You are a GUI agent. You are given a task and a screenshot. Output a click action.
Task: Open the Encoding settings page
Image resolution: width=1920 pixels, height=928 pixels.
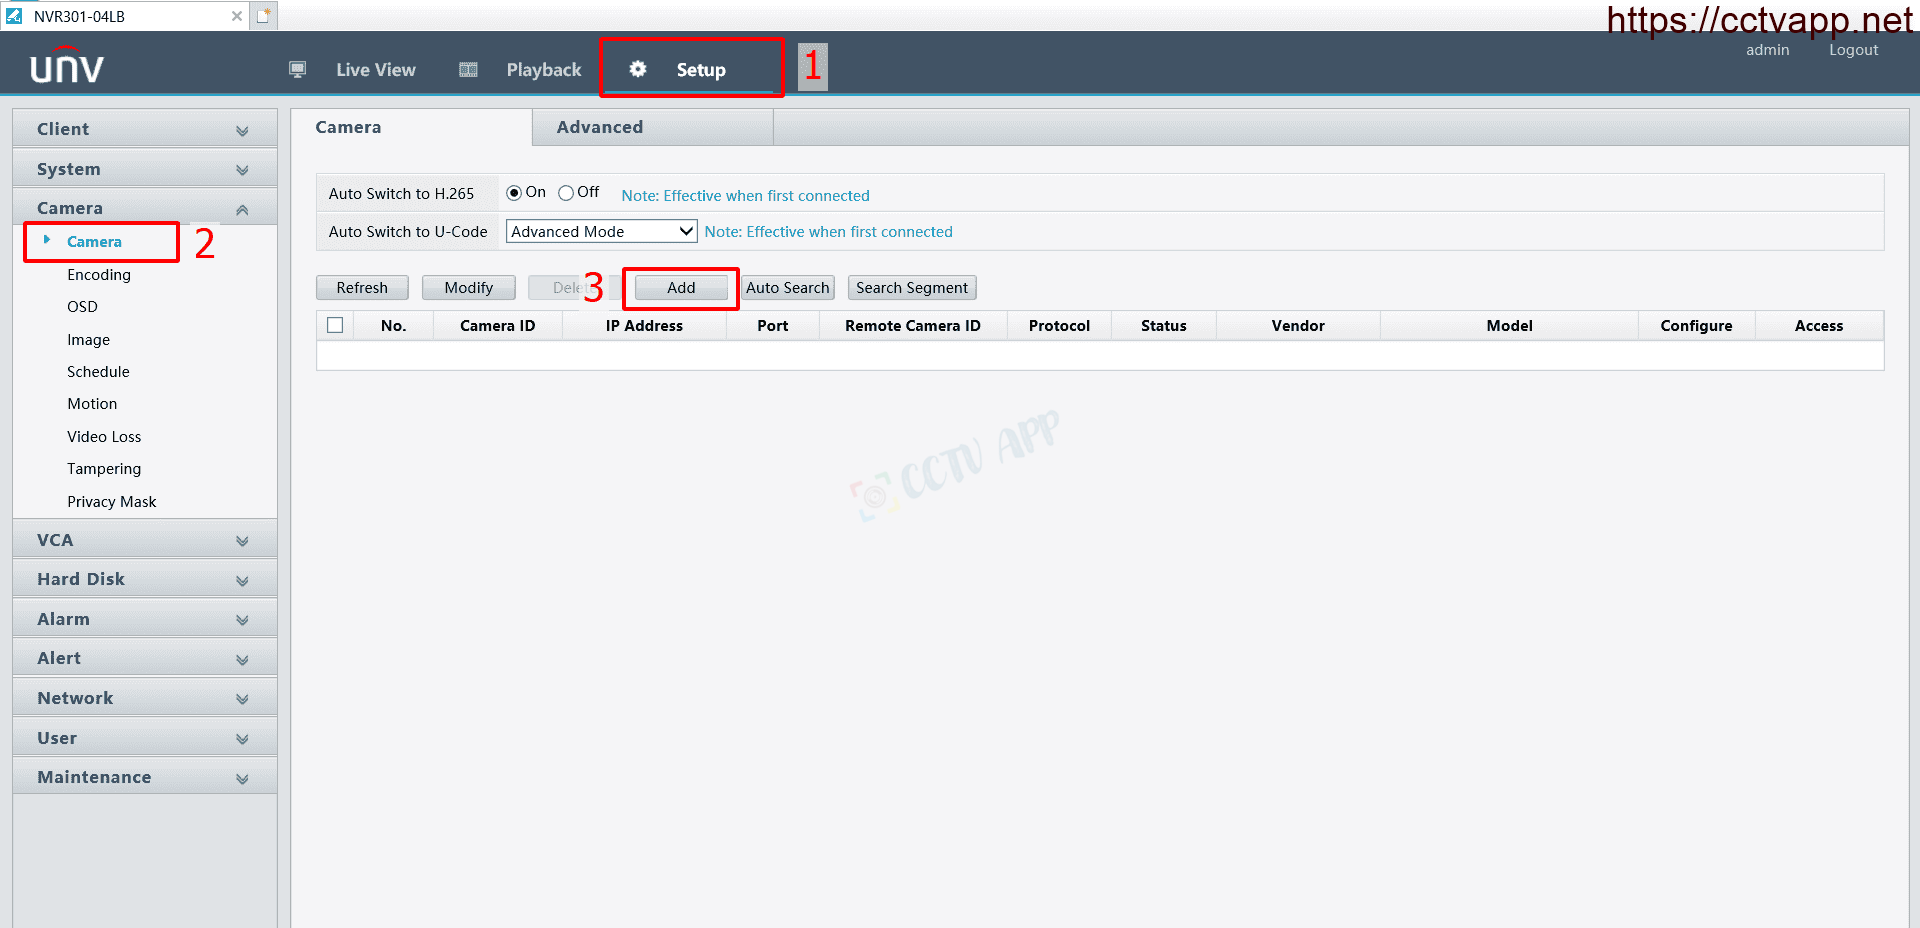(99, 275)
